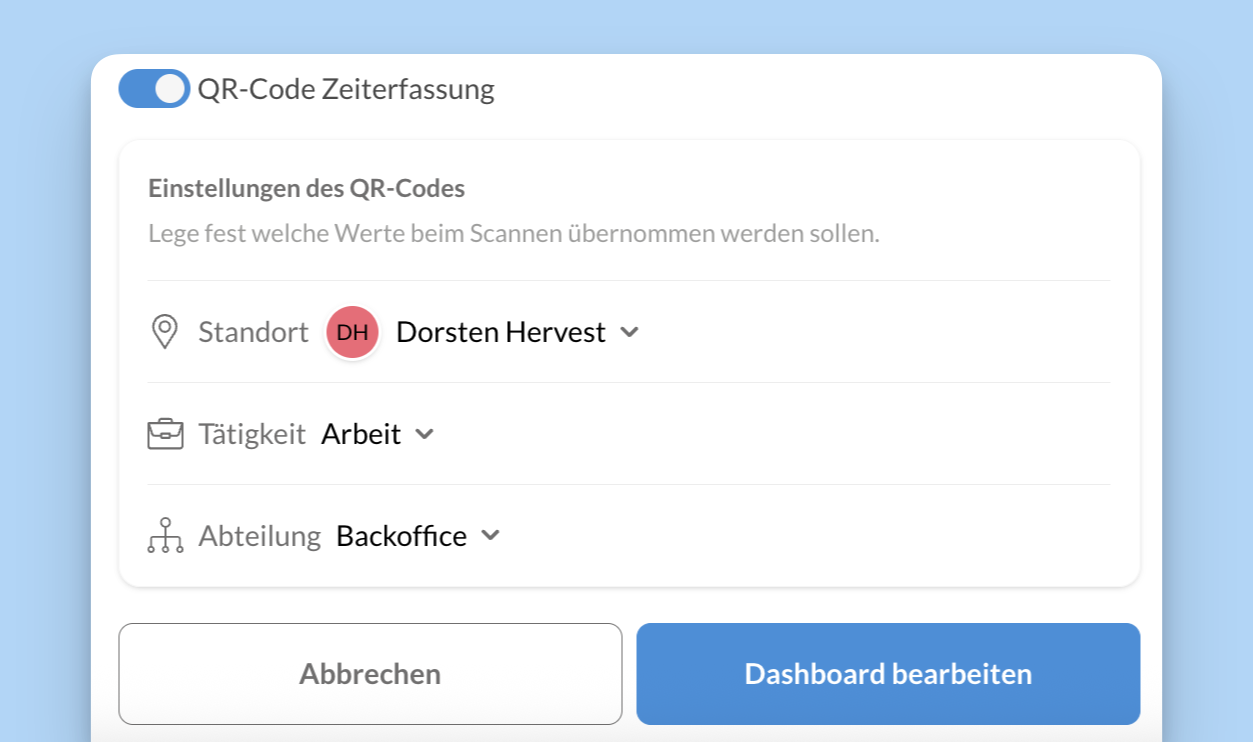Select the Abteilung field label
The width and height of the screenshot is (1253, 742).
tap(259, 536)
